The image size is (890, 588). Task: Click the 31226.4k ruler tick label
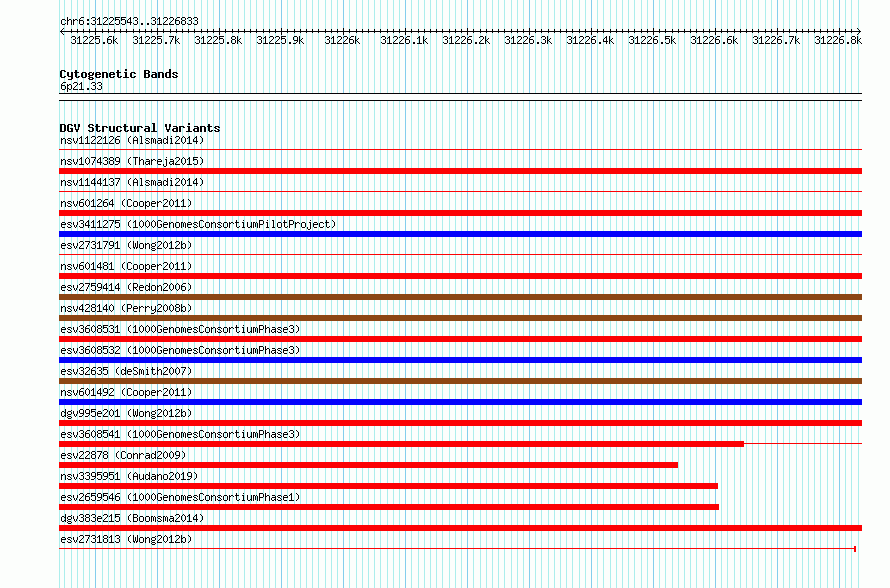(590, 40)
